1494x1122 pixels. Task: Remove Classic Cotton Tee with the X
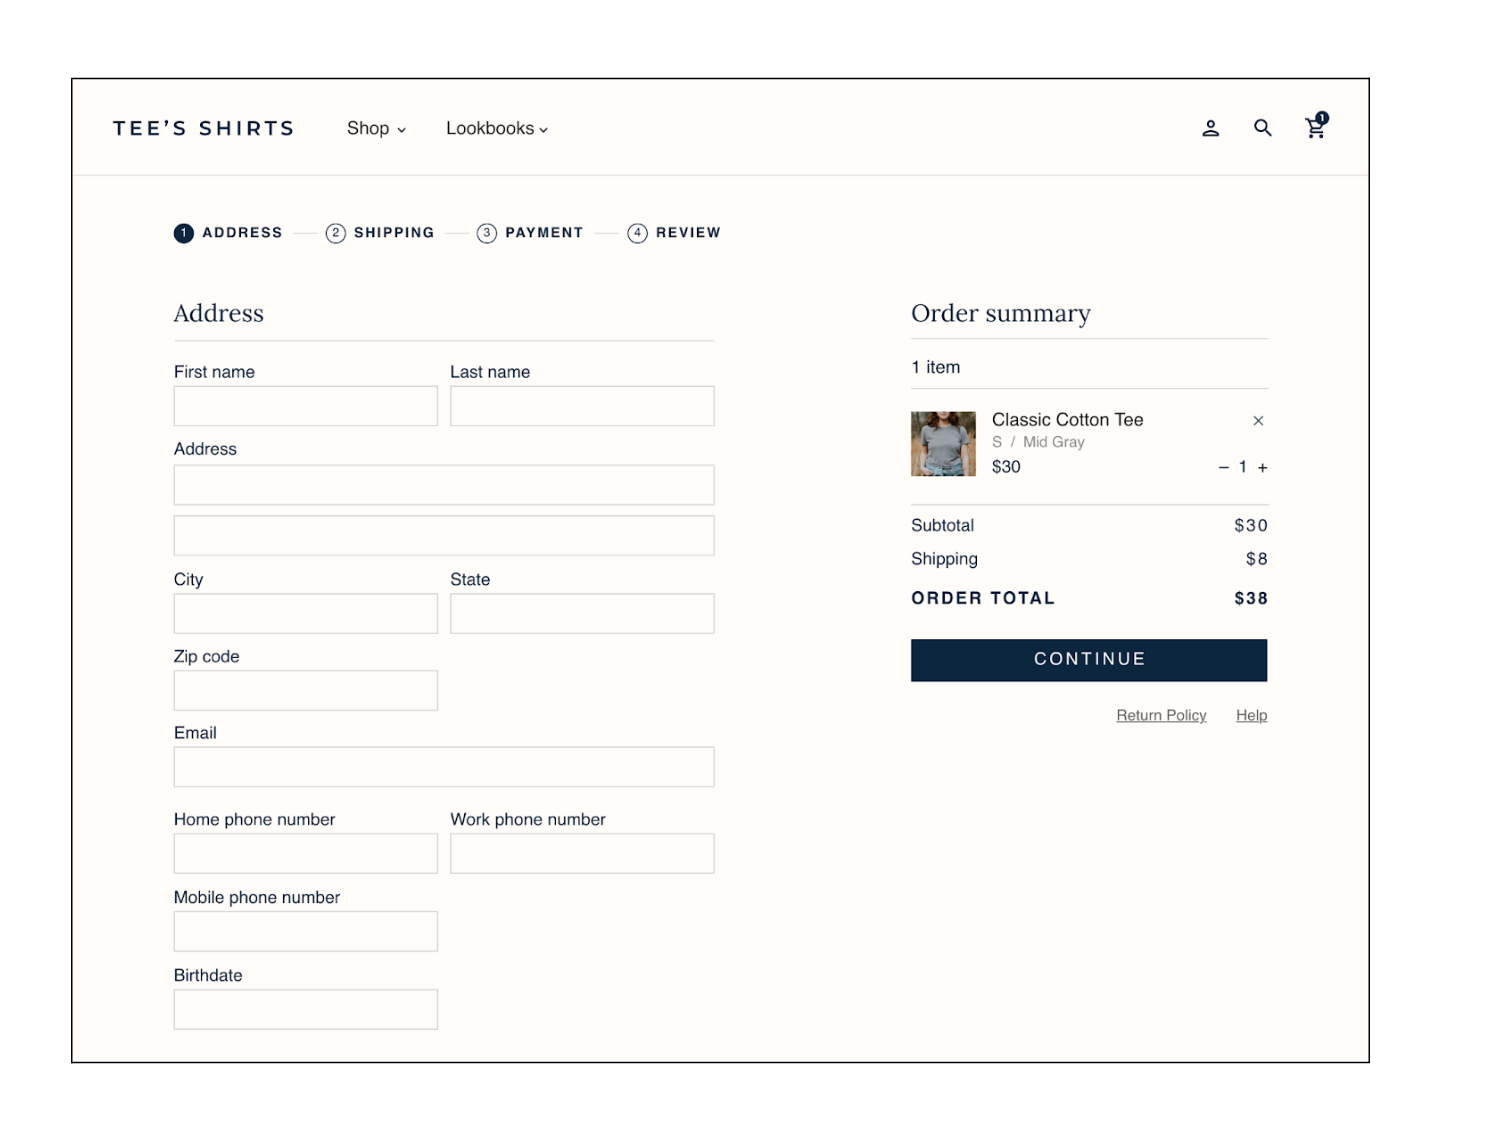[x=1258, y=421]
